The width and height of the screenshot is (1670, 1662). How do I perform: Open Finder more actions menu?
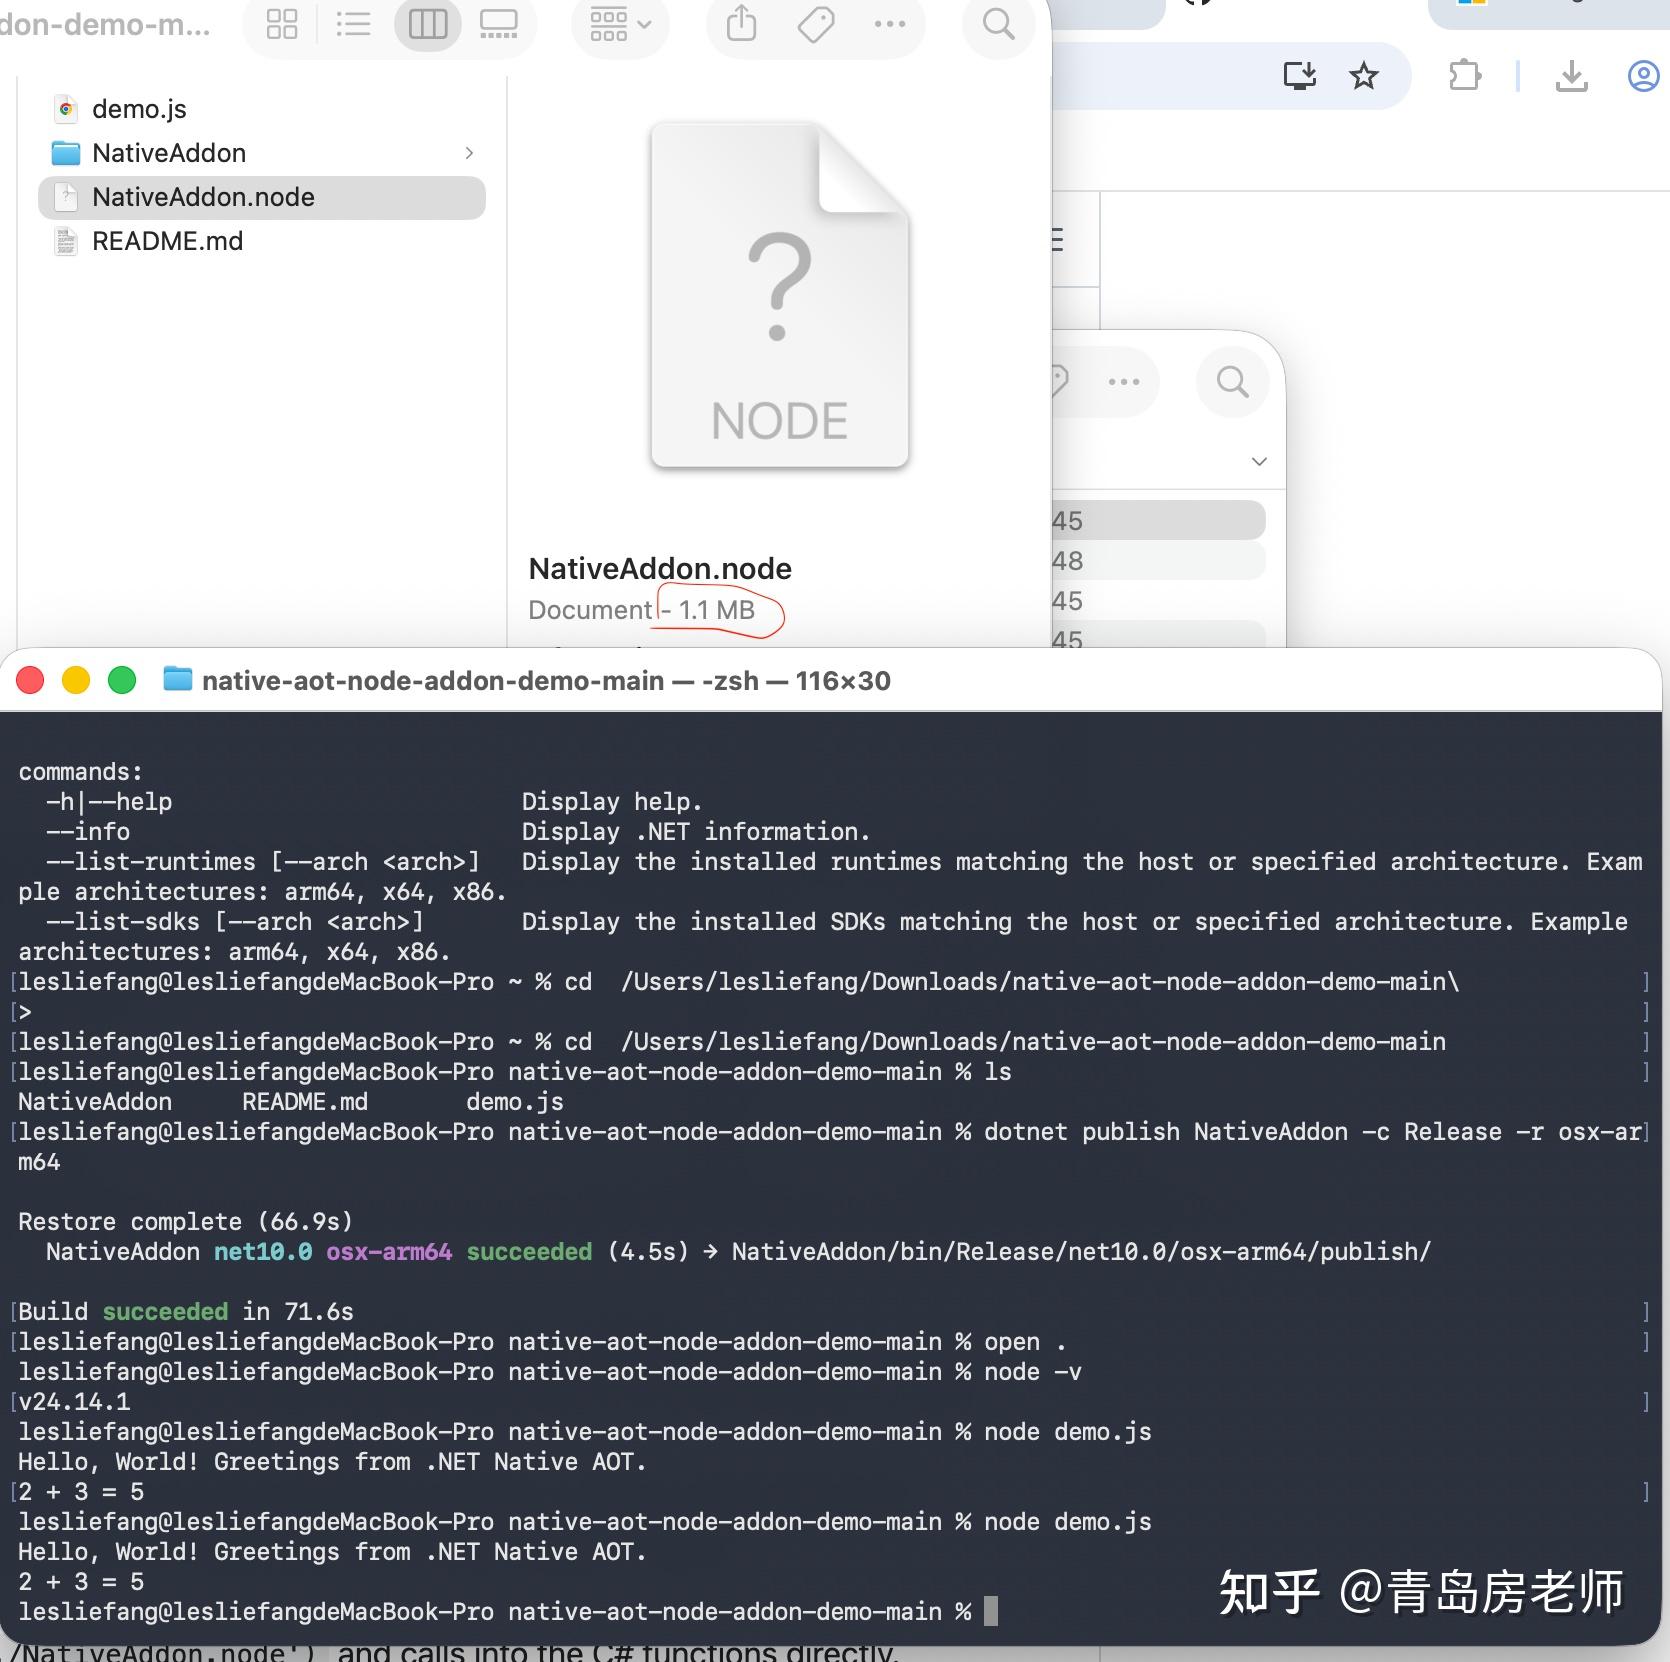(889, 23)
